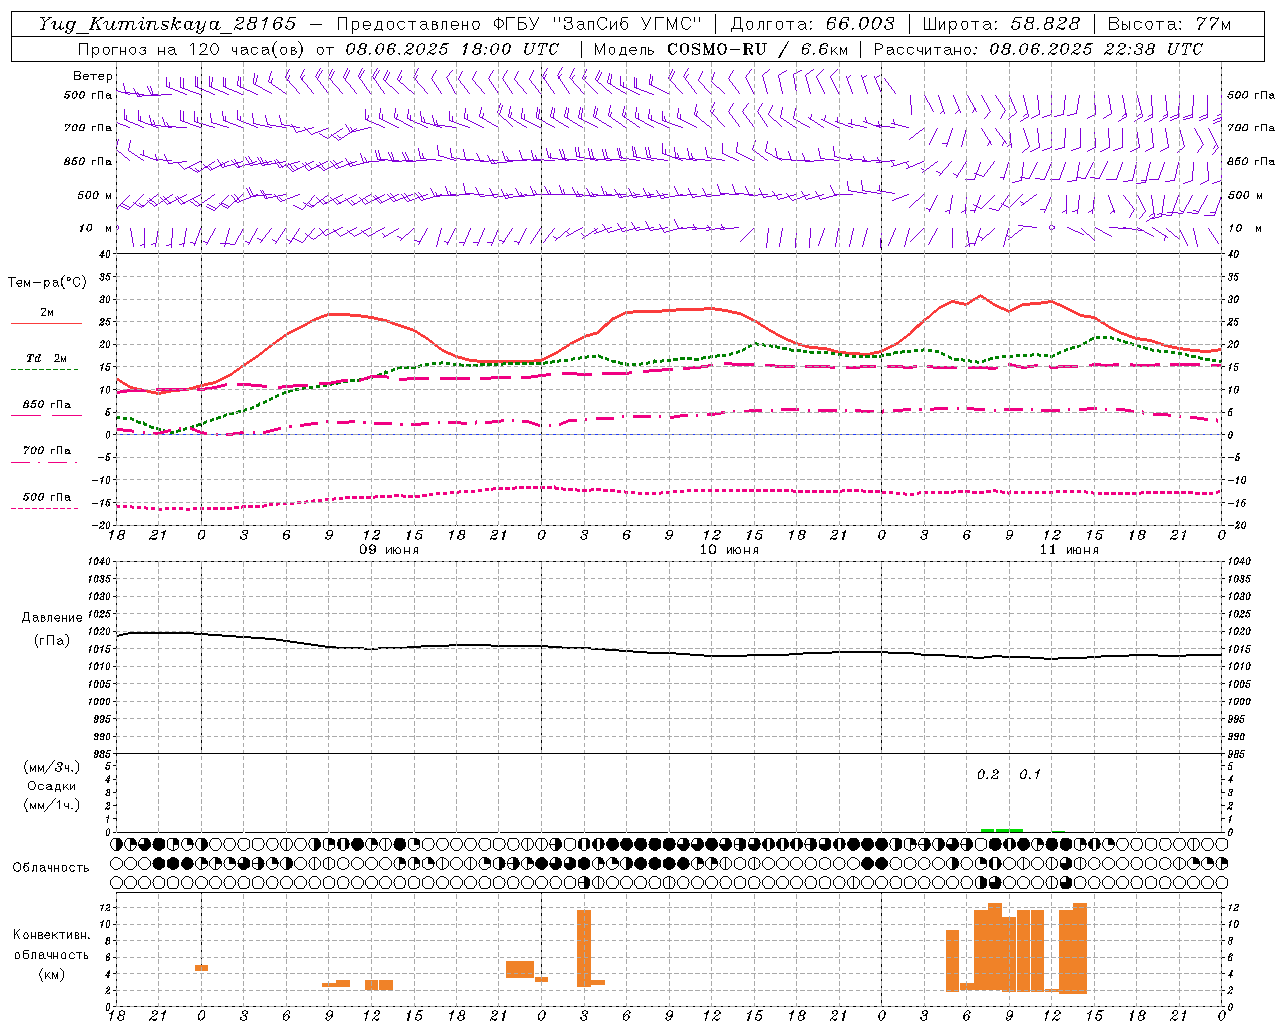The image size is (1280, 1024).
Task: Click the Долгота: 66.003 value
Action: tap(813, 24)
